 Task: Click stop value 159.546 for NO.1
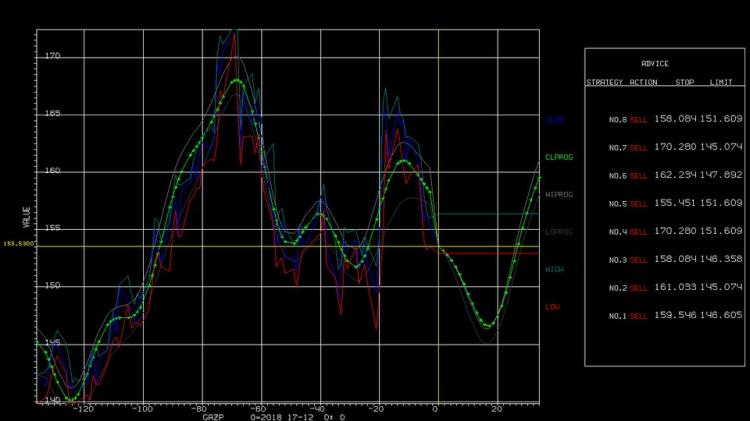pyautogui.click(x=675, y=315)
